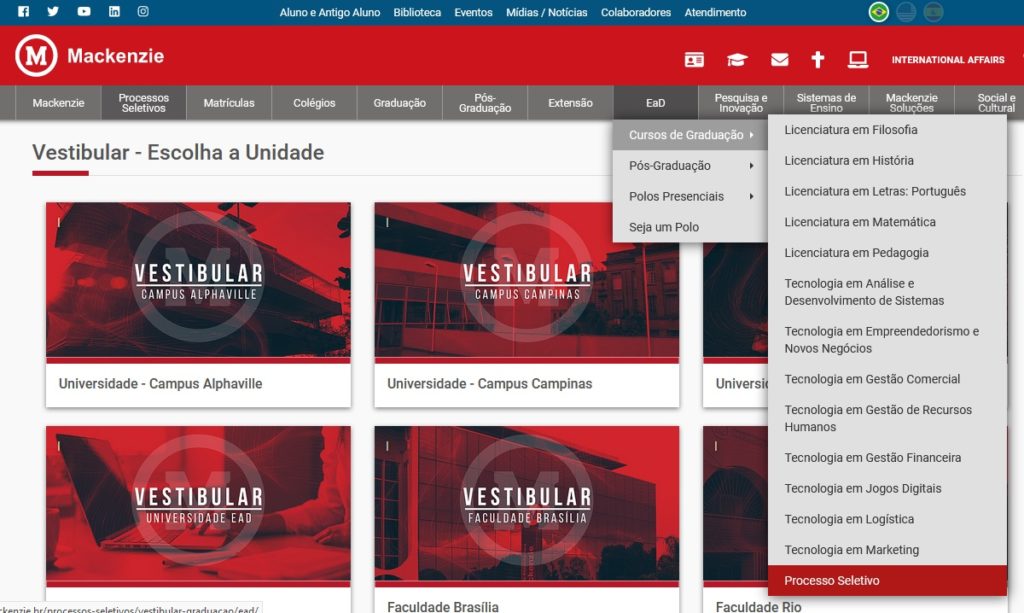Click the laptop icon in header
This screenshot has height=613, width=1024.
point(857,59)
